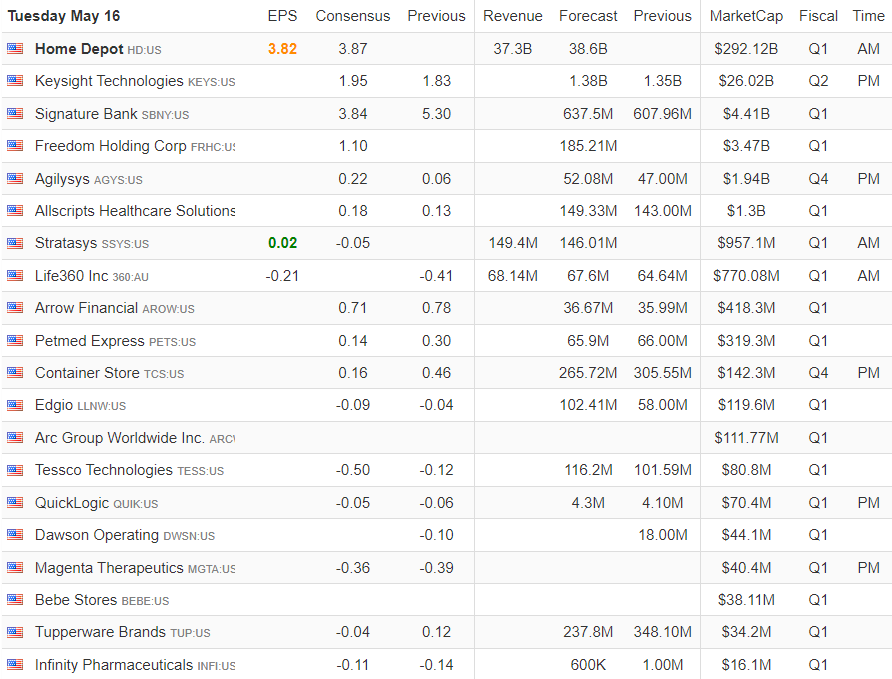This screenshot has width=892, height=679.
Task: Click Tessco's -0.50 consensus value
Action: (353, 470)
